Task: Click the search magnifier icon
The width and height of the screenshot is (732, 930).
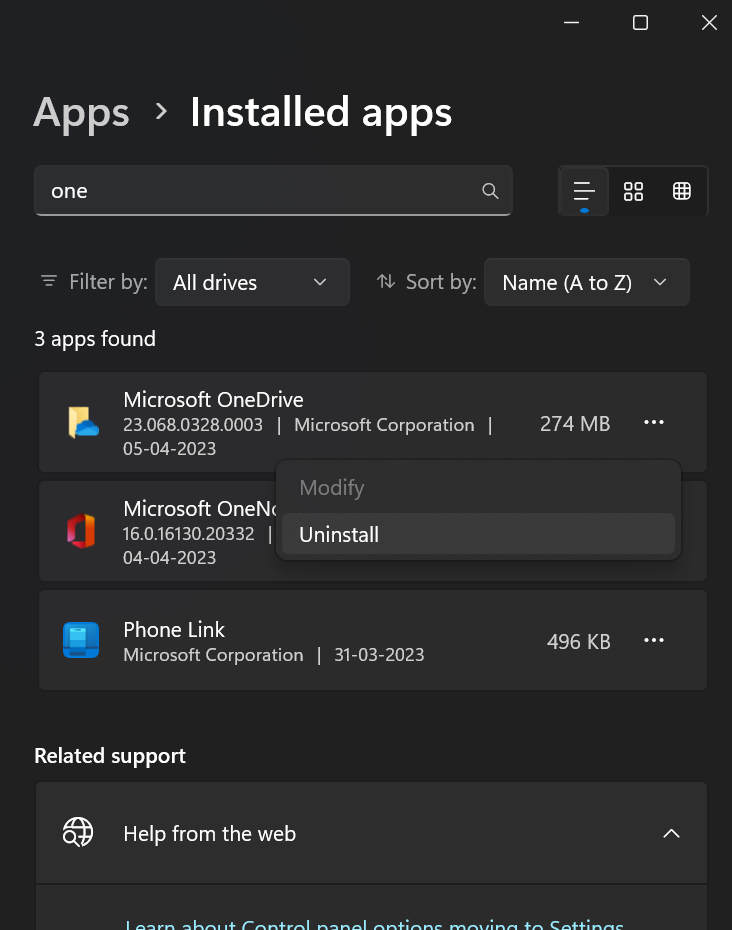Action: click(490, 191)
